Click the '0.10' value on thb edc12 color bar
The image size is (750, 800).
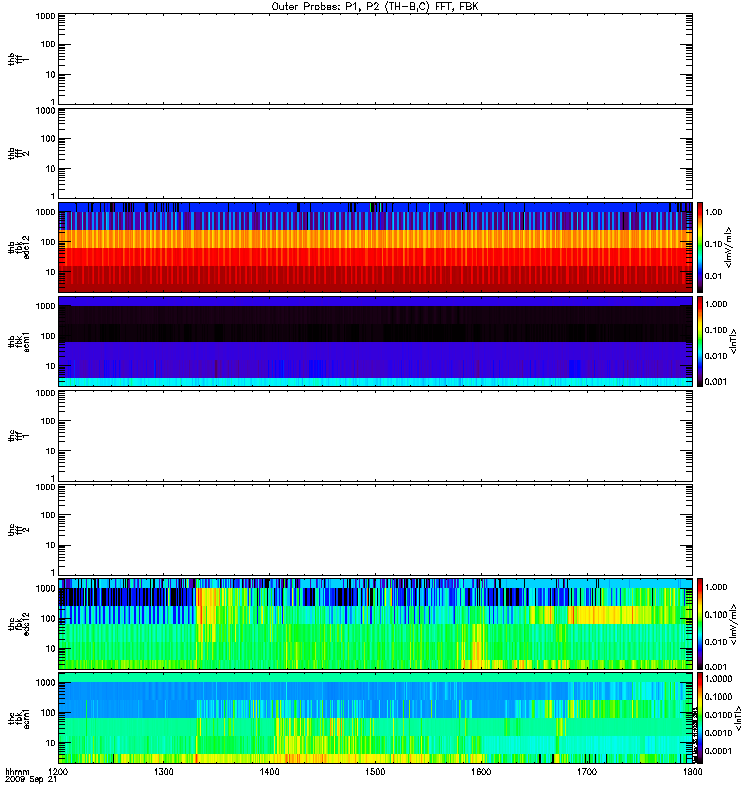click(714, 244)
